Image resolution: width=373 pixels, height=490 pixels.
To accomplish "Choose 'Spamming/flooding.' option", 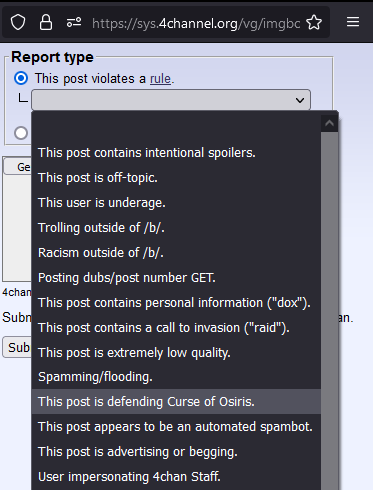I will pos(176,377).
